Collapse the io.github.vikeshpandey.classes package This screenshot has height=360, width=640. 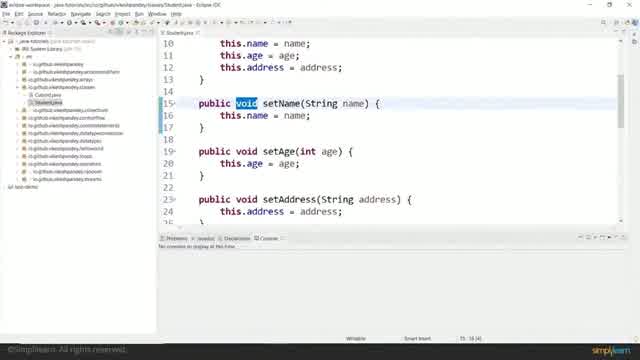tap(18, 87)
